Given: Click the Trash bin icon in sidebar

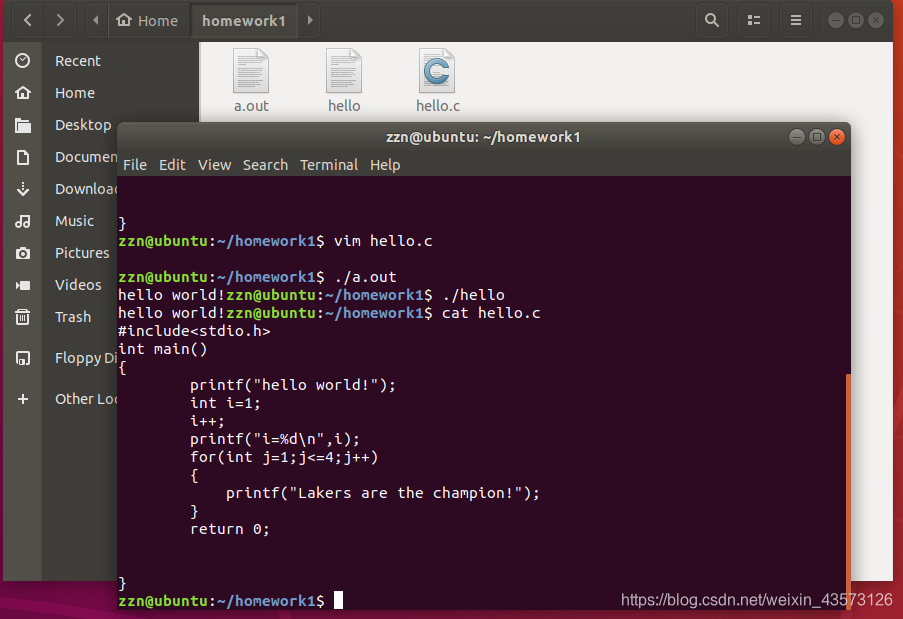Looking at the screenshot, I should pos(22,317).
